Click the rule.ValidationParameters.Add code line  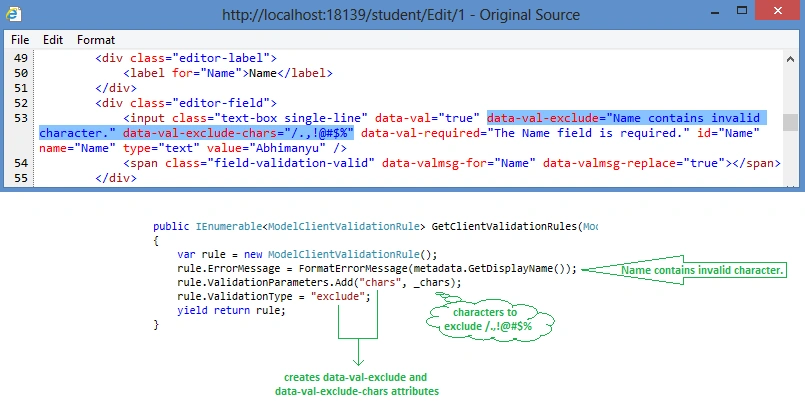pyautogui.click(x=319, y=282)
